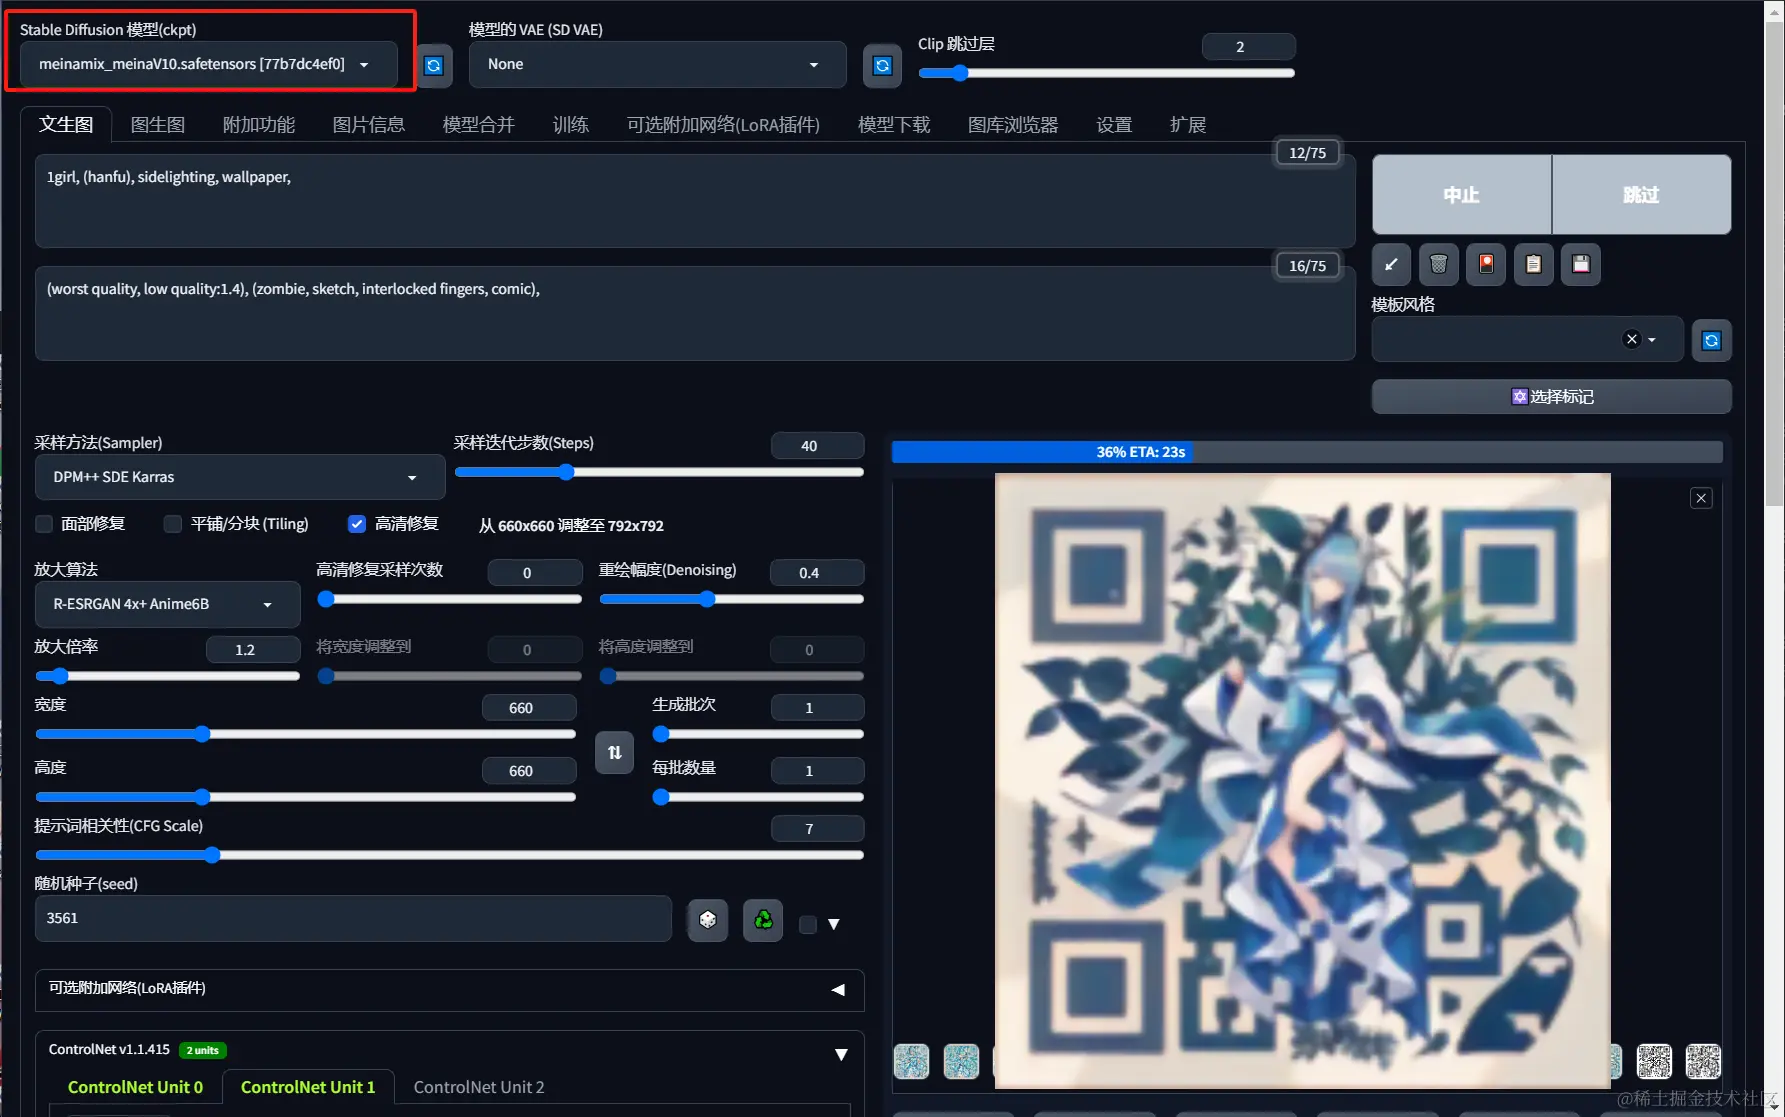Adjust the 生成批次 batch count slider
The height and width of the screenshot is (1117, 1785).
coord(758,734)
